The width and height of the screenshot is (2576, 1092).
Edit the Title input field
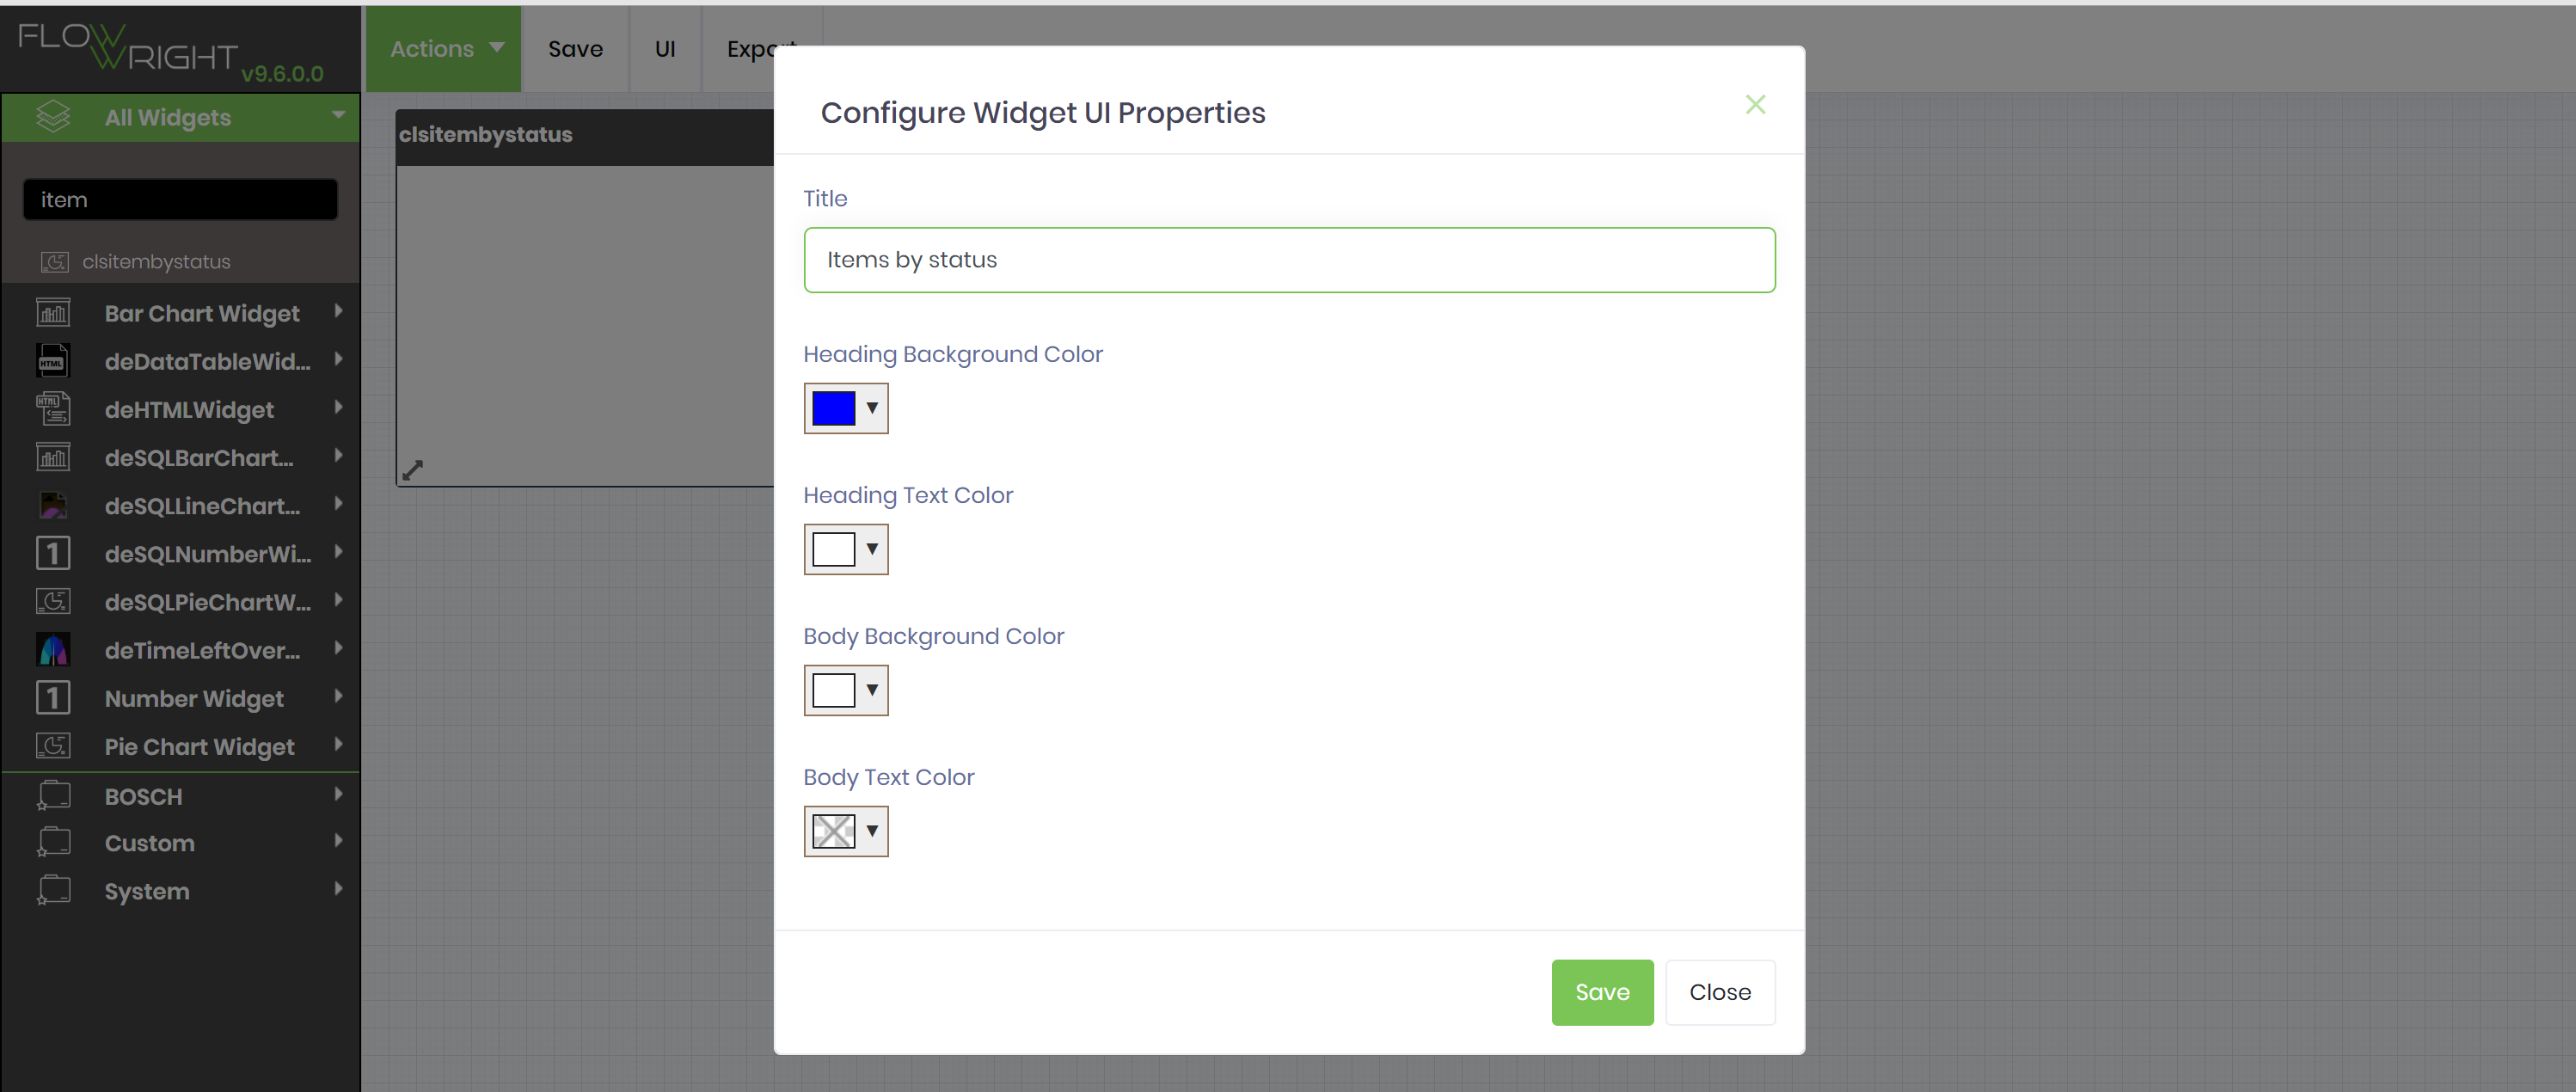pos(1289,259)
